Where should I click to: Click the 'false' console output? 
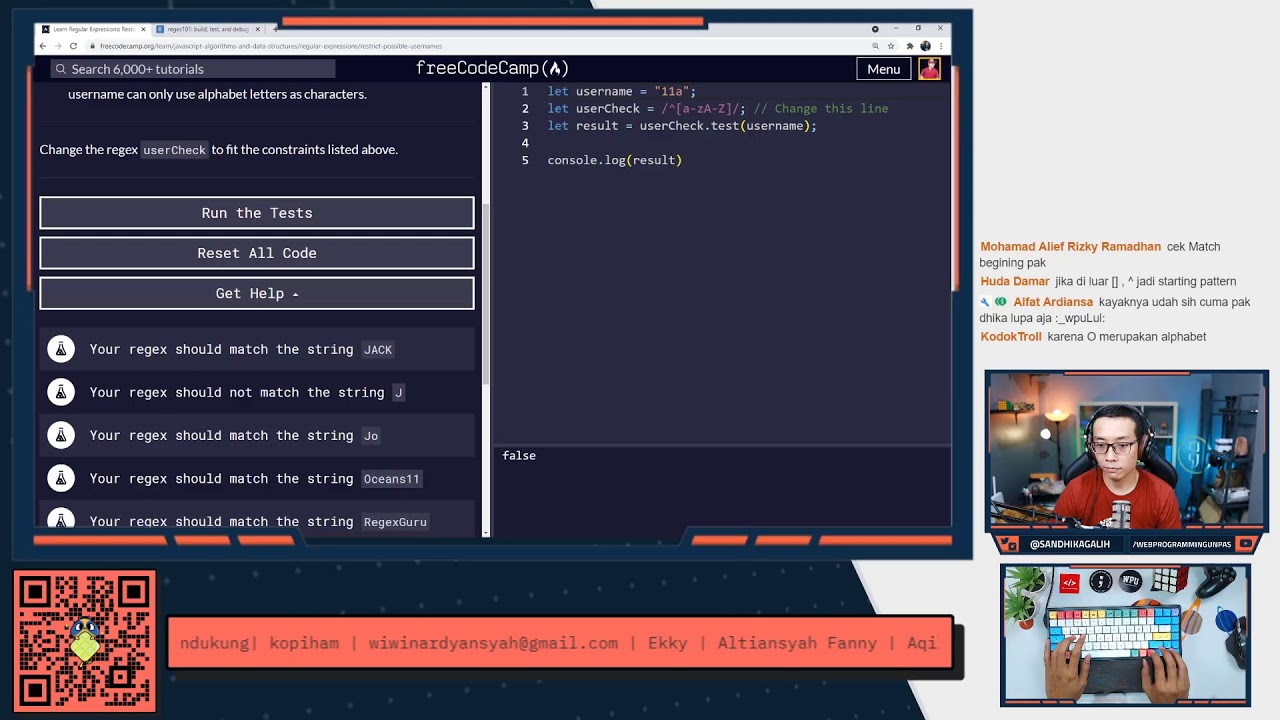point(519,455)
